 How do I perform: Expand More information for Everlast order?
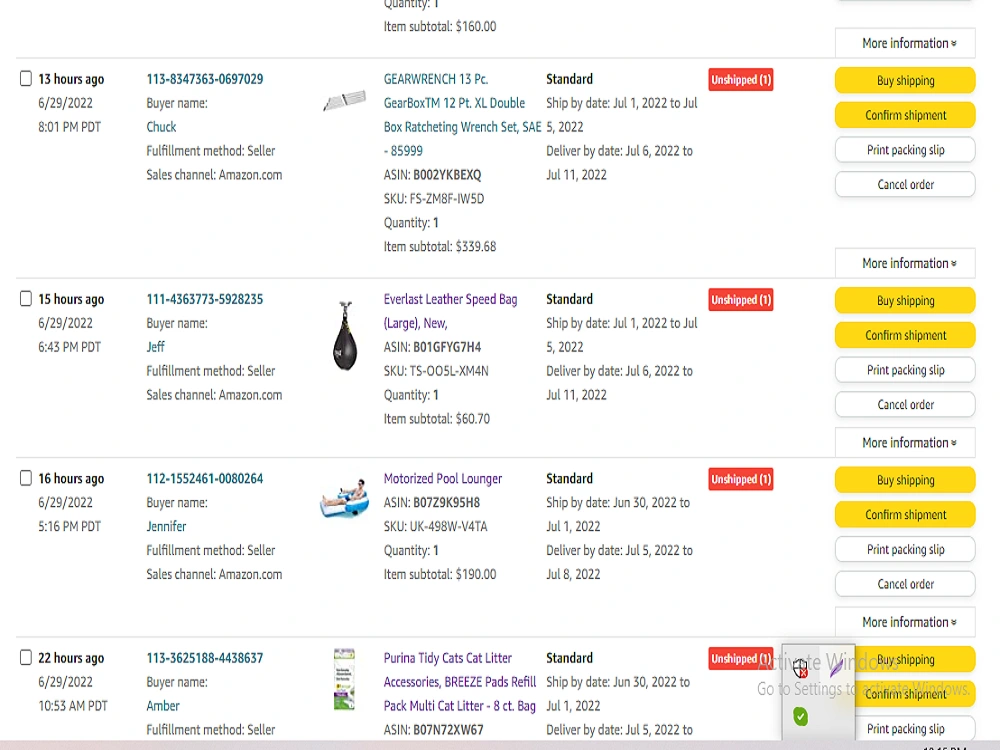tap(905, 443)
